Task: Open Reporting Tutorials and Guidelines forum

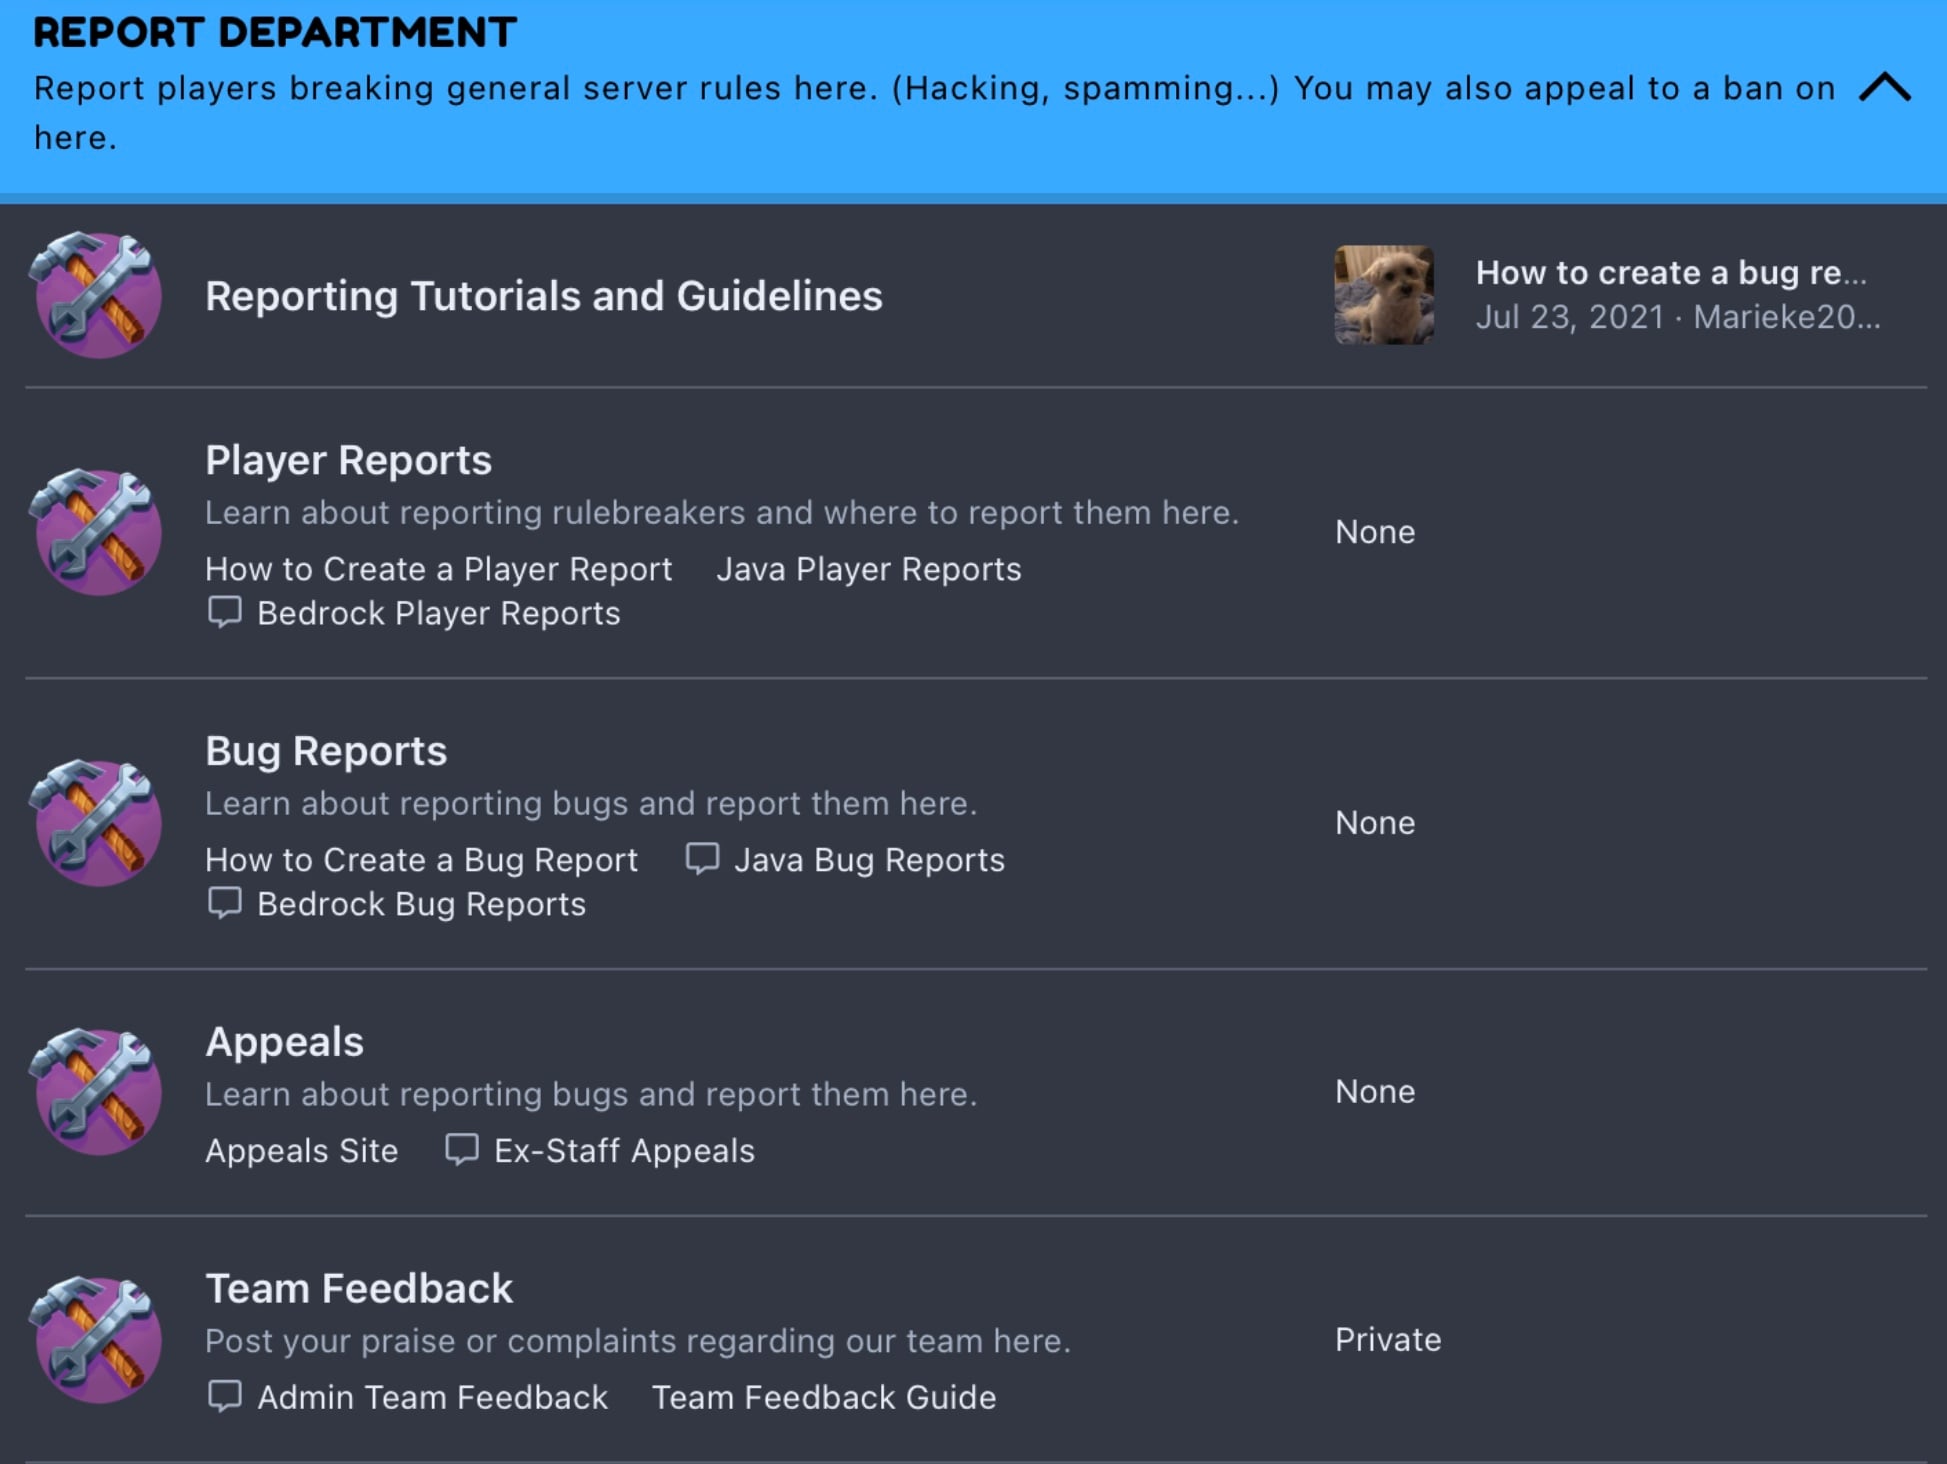Action: pos(544,296)
